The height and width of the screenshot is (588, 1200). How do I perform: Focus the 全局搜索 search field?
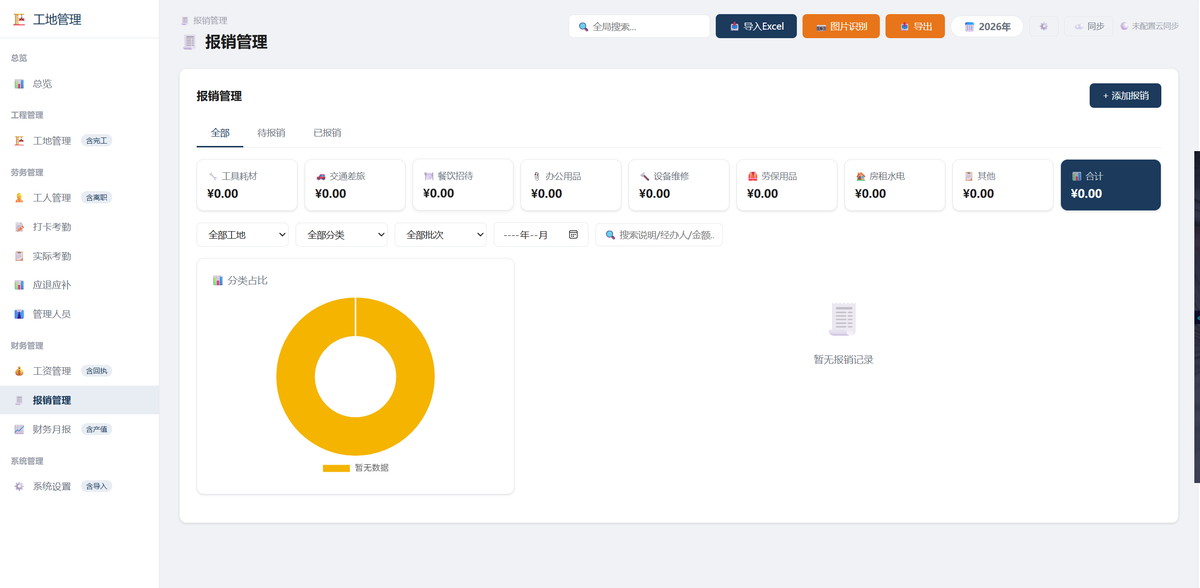point(639,26)
